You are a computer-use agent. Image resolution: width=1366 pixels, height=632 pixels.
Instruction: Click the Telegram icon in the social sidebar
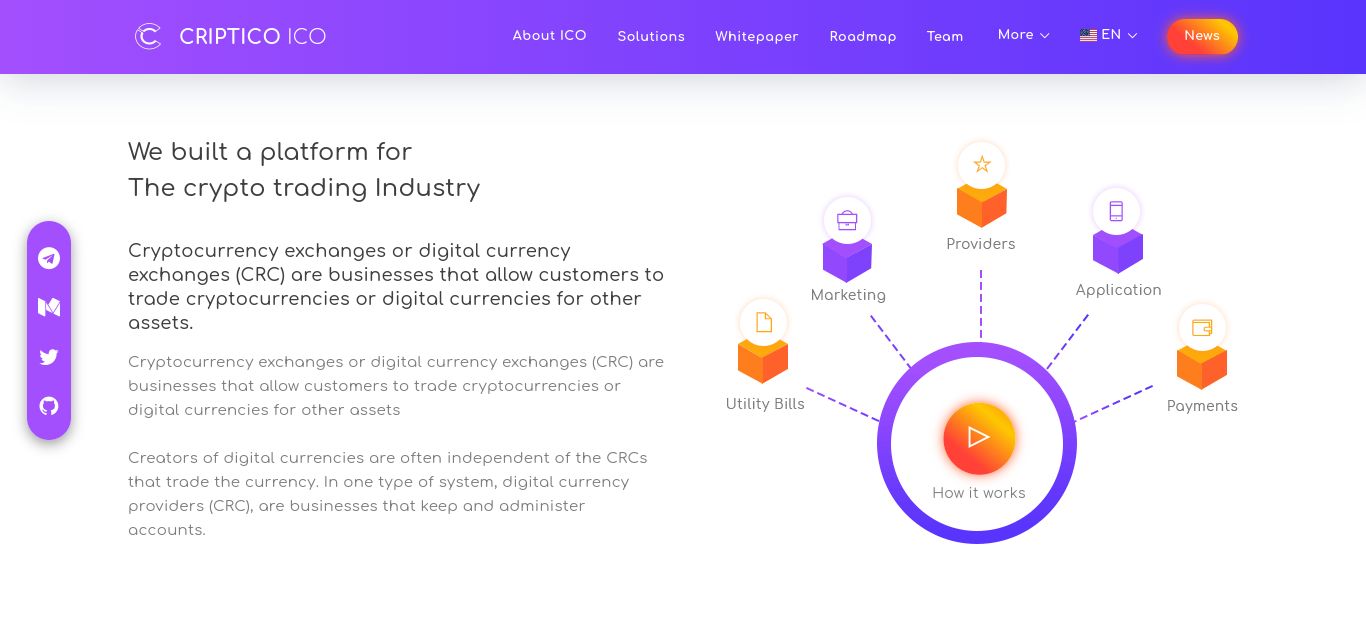coord(49,258)
